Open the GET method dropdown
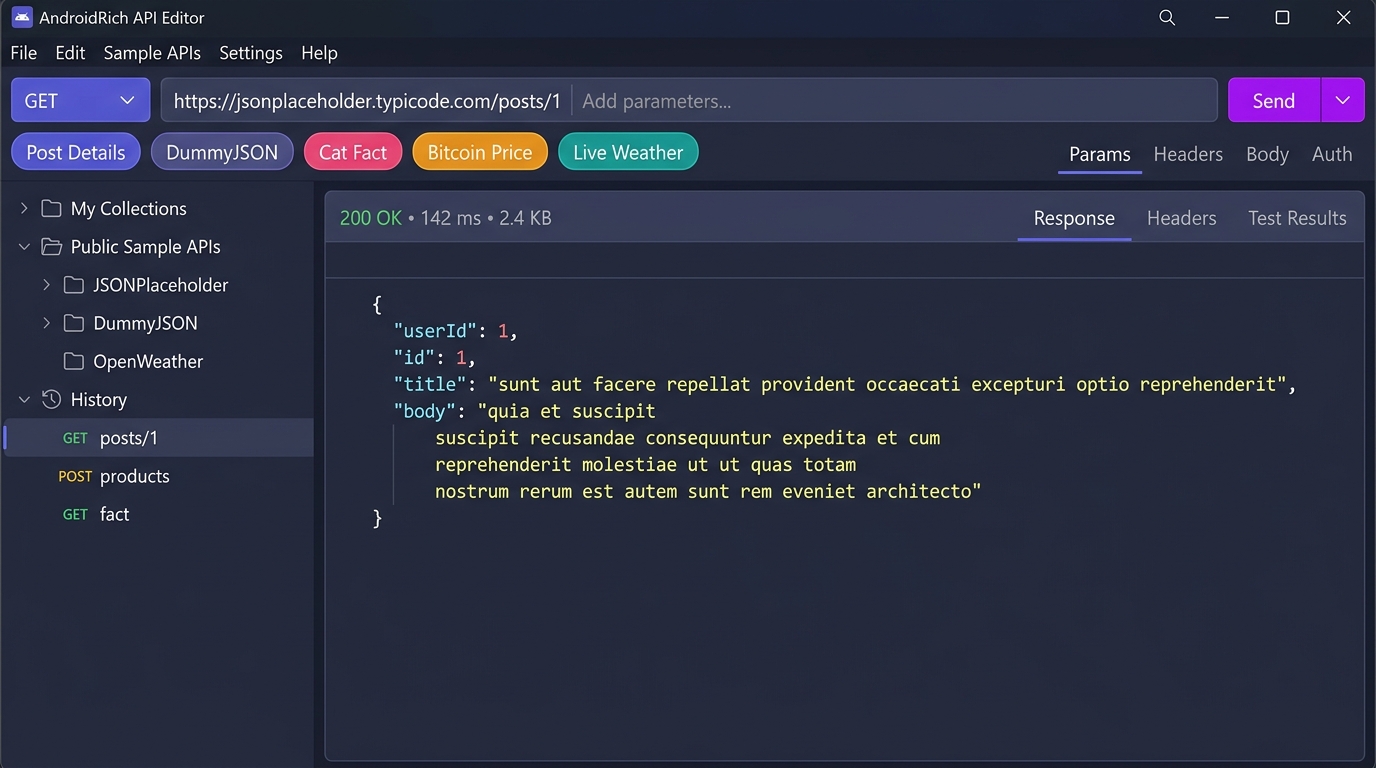Screen dimensions: 1376x768 [80, 100]
